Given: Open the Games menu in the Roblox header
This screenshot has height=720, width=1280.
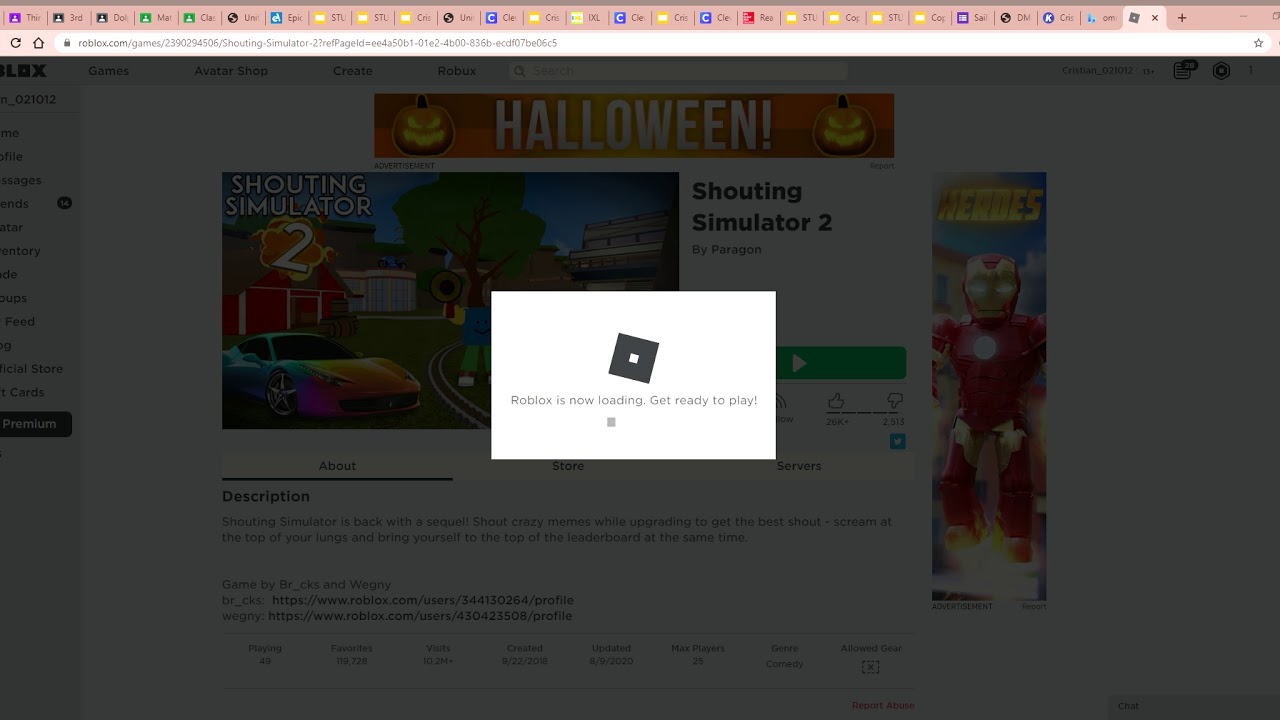Looking at the screenshot, I should click(x=108, y=71).
